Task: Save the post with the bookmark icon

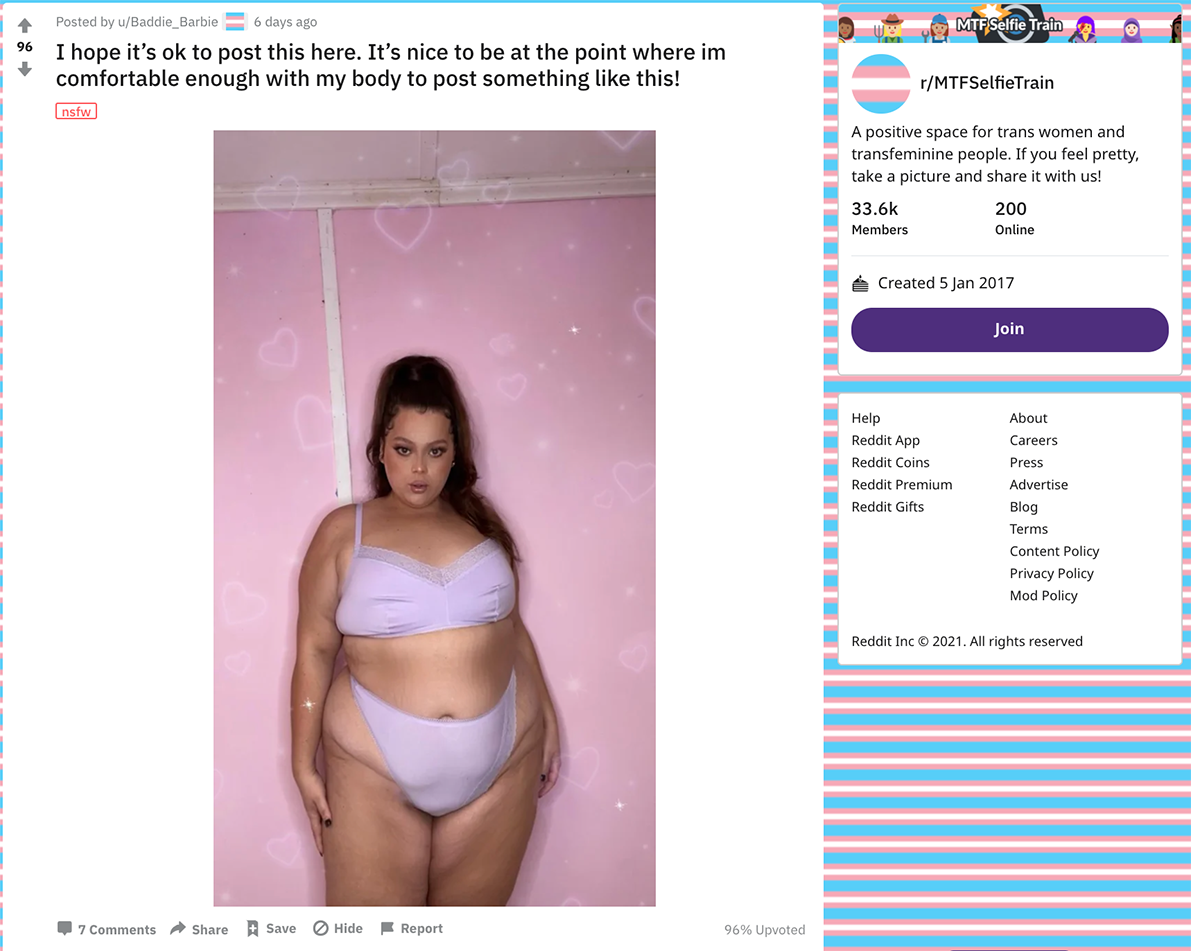Action: point(252,928)
